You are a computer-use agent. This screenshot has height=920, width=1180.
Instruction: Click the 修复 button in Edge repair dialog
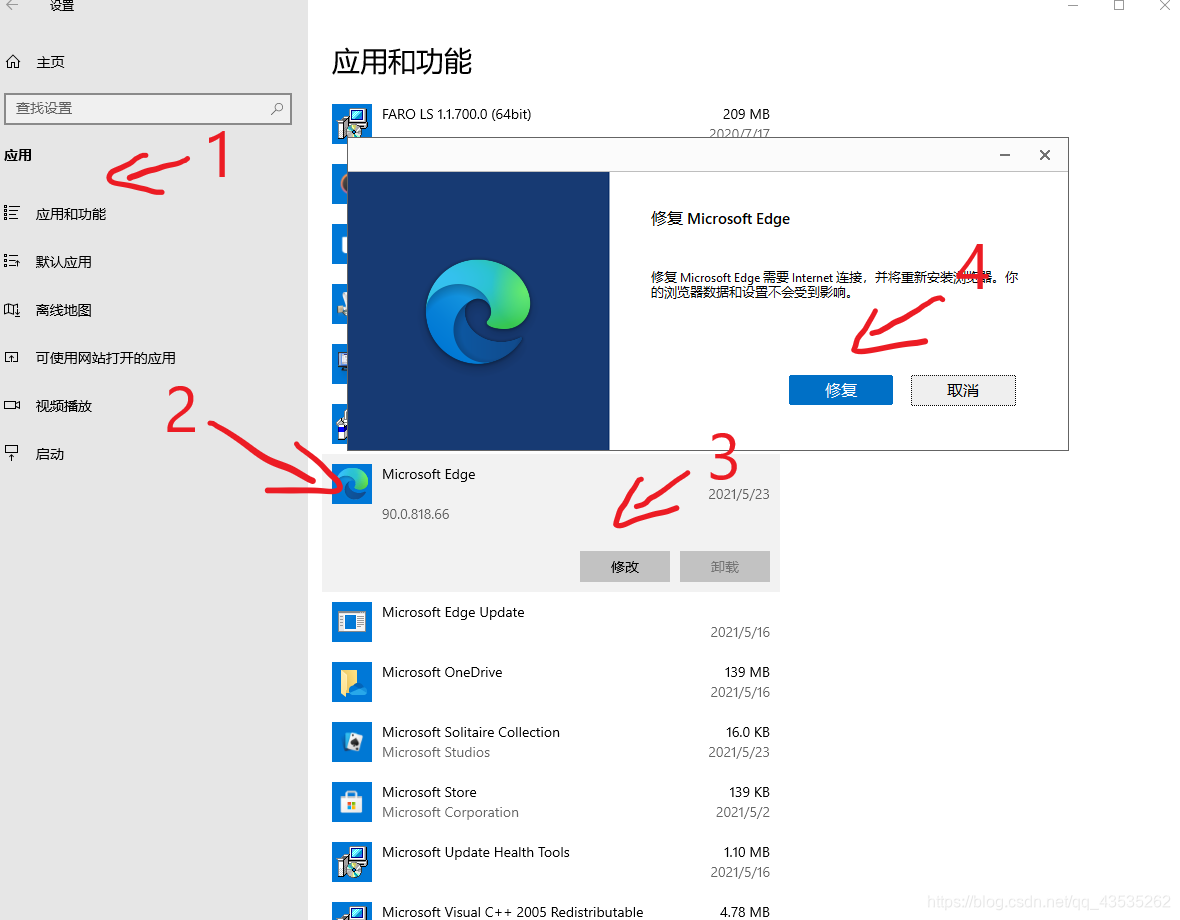[x=841, y=390]
